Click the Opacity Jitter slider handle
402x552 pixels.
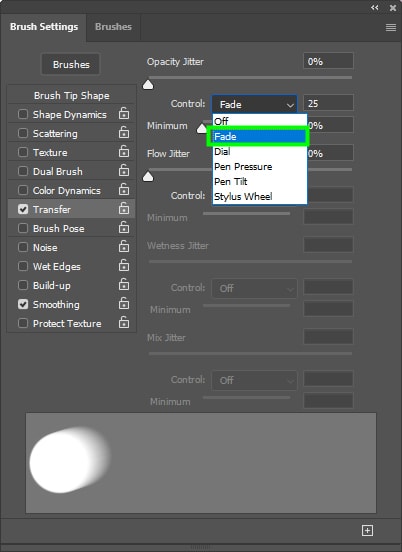tap(148, 85)
